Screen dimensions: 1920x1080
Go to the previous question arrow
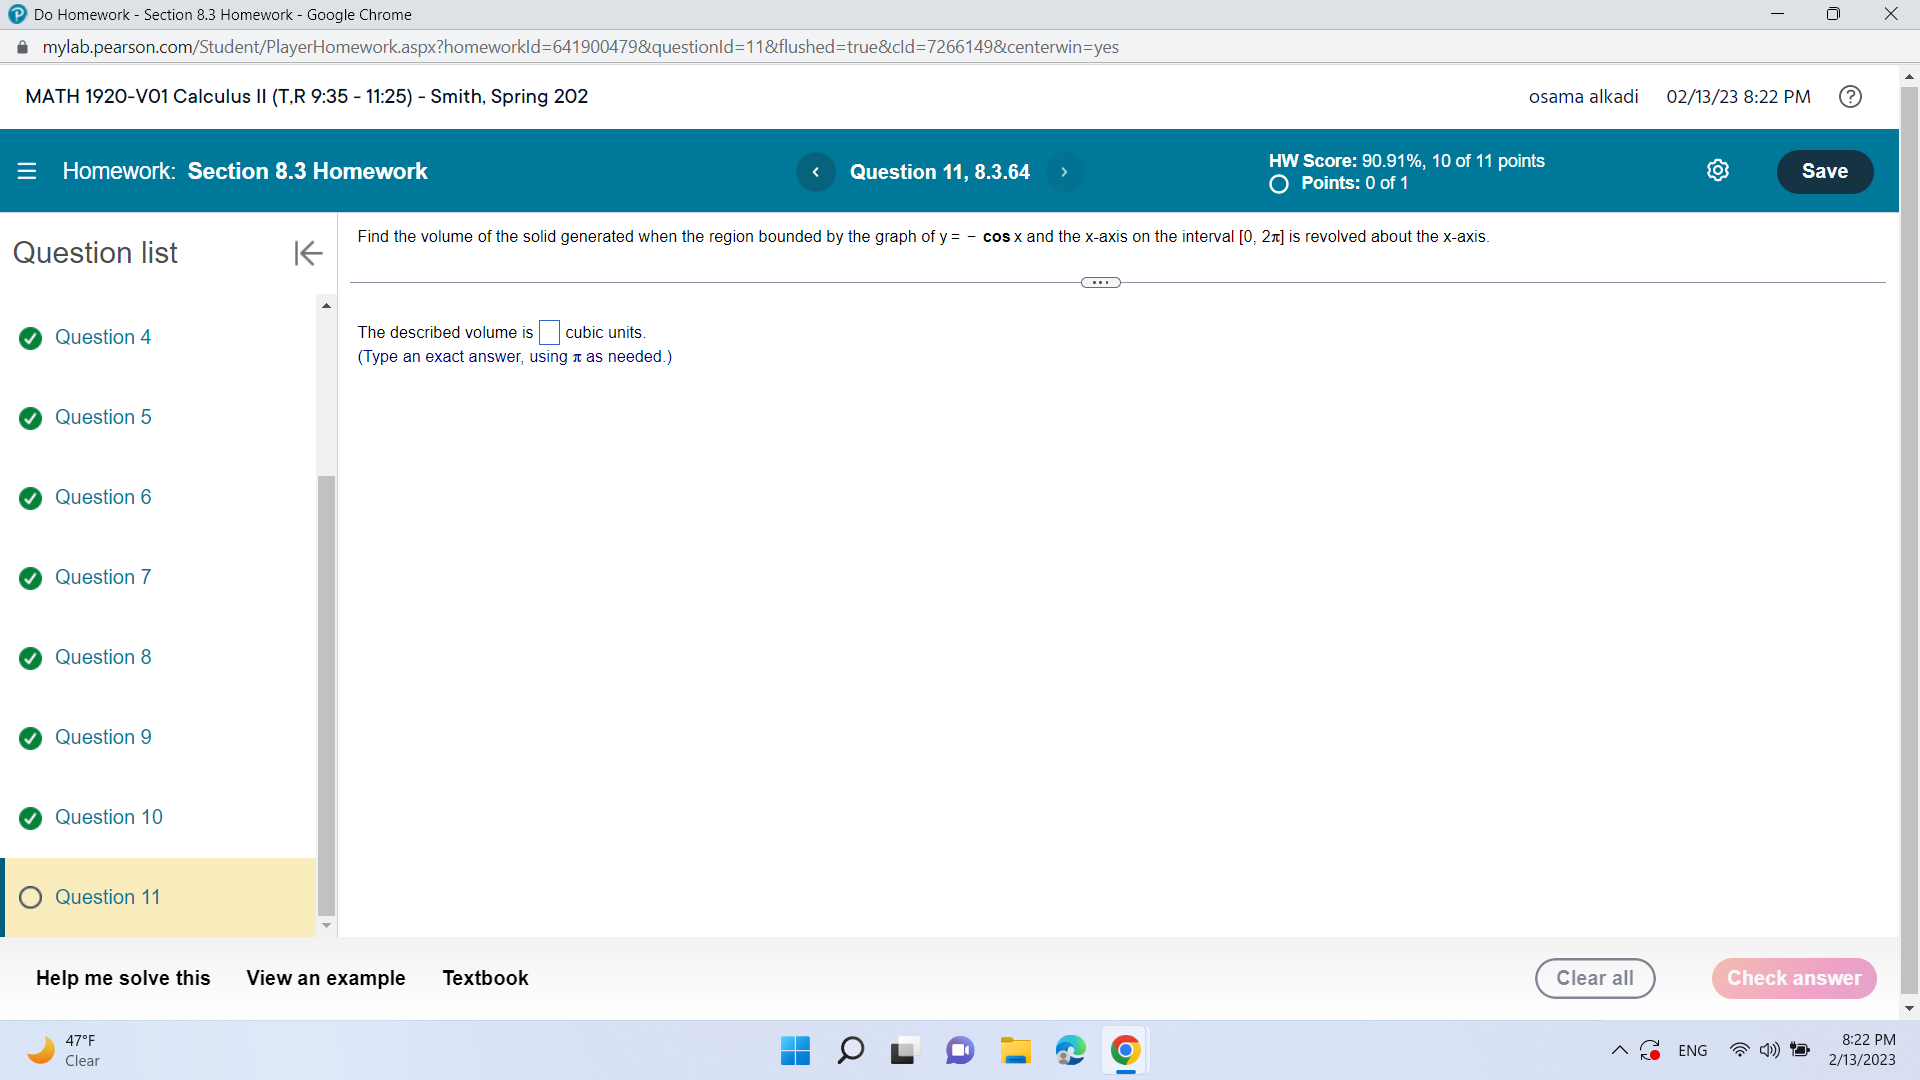[816, 172]
